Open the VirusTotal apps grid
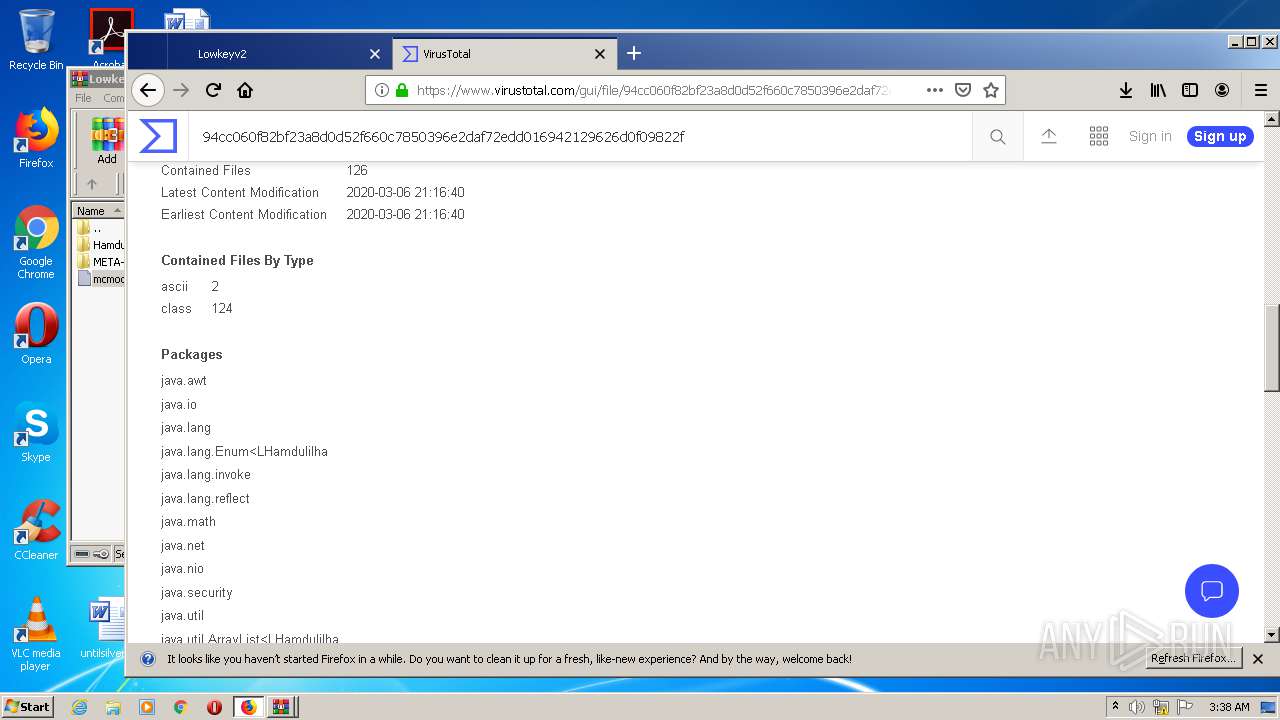 [x=1099, y=136]
